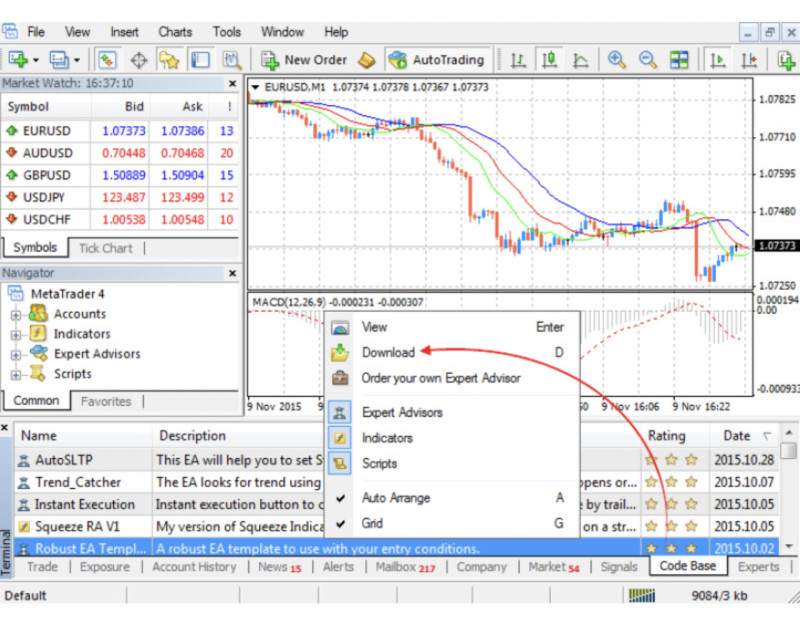Close the Navigator panel
Image resolution: width=800 pixels, height=629 pixels.
pyautogui.click(x=232, y=273)
